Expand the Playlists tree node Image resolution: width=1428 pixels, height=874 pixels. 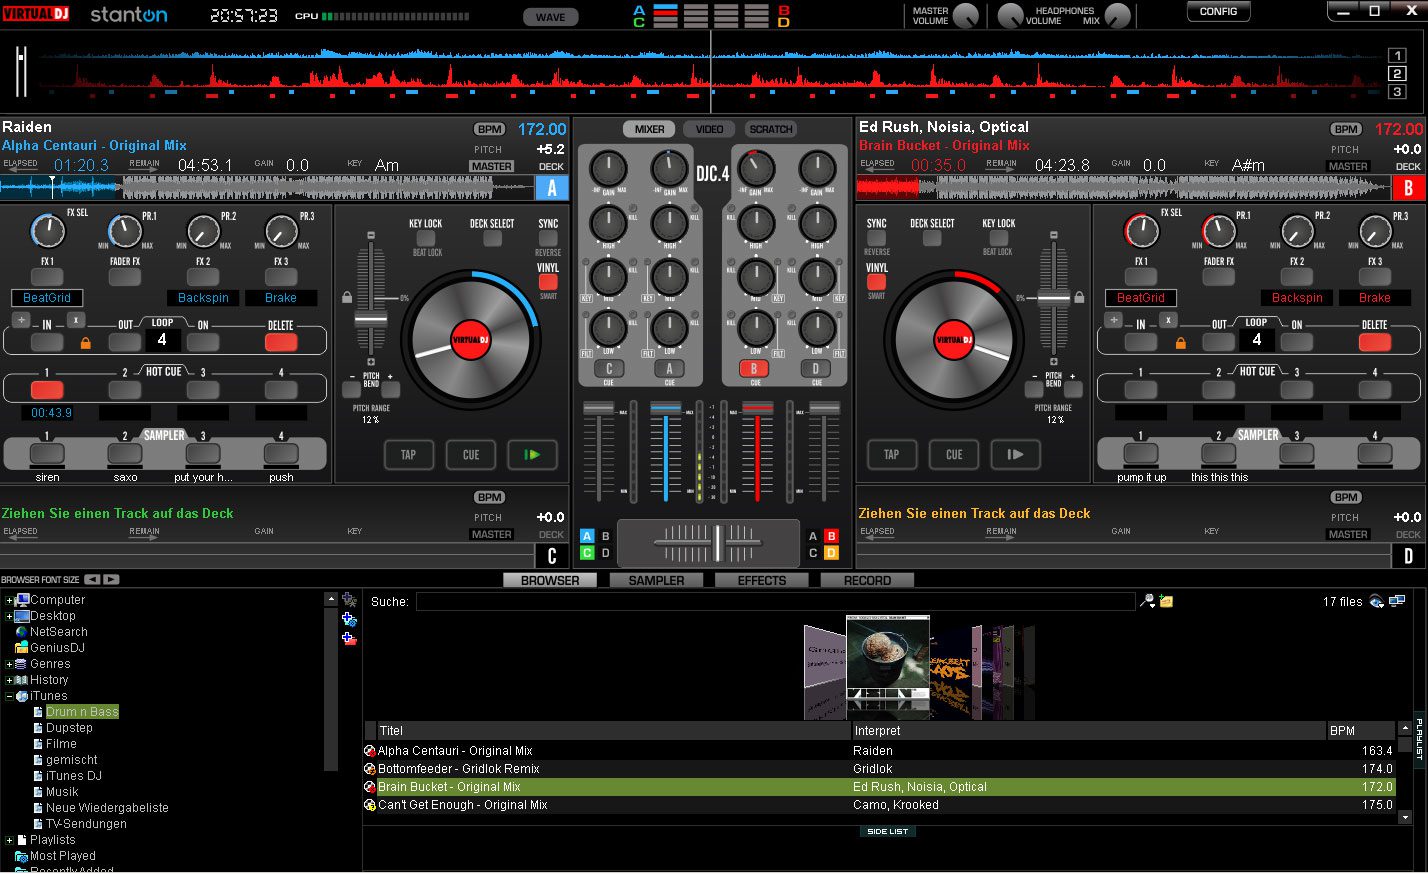tap(10, 840)
